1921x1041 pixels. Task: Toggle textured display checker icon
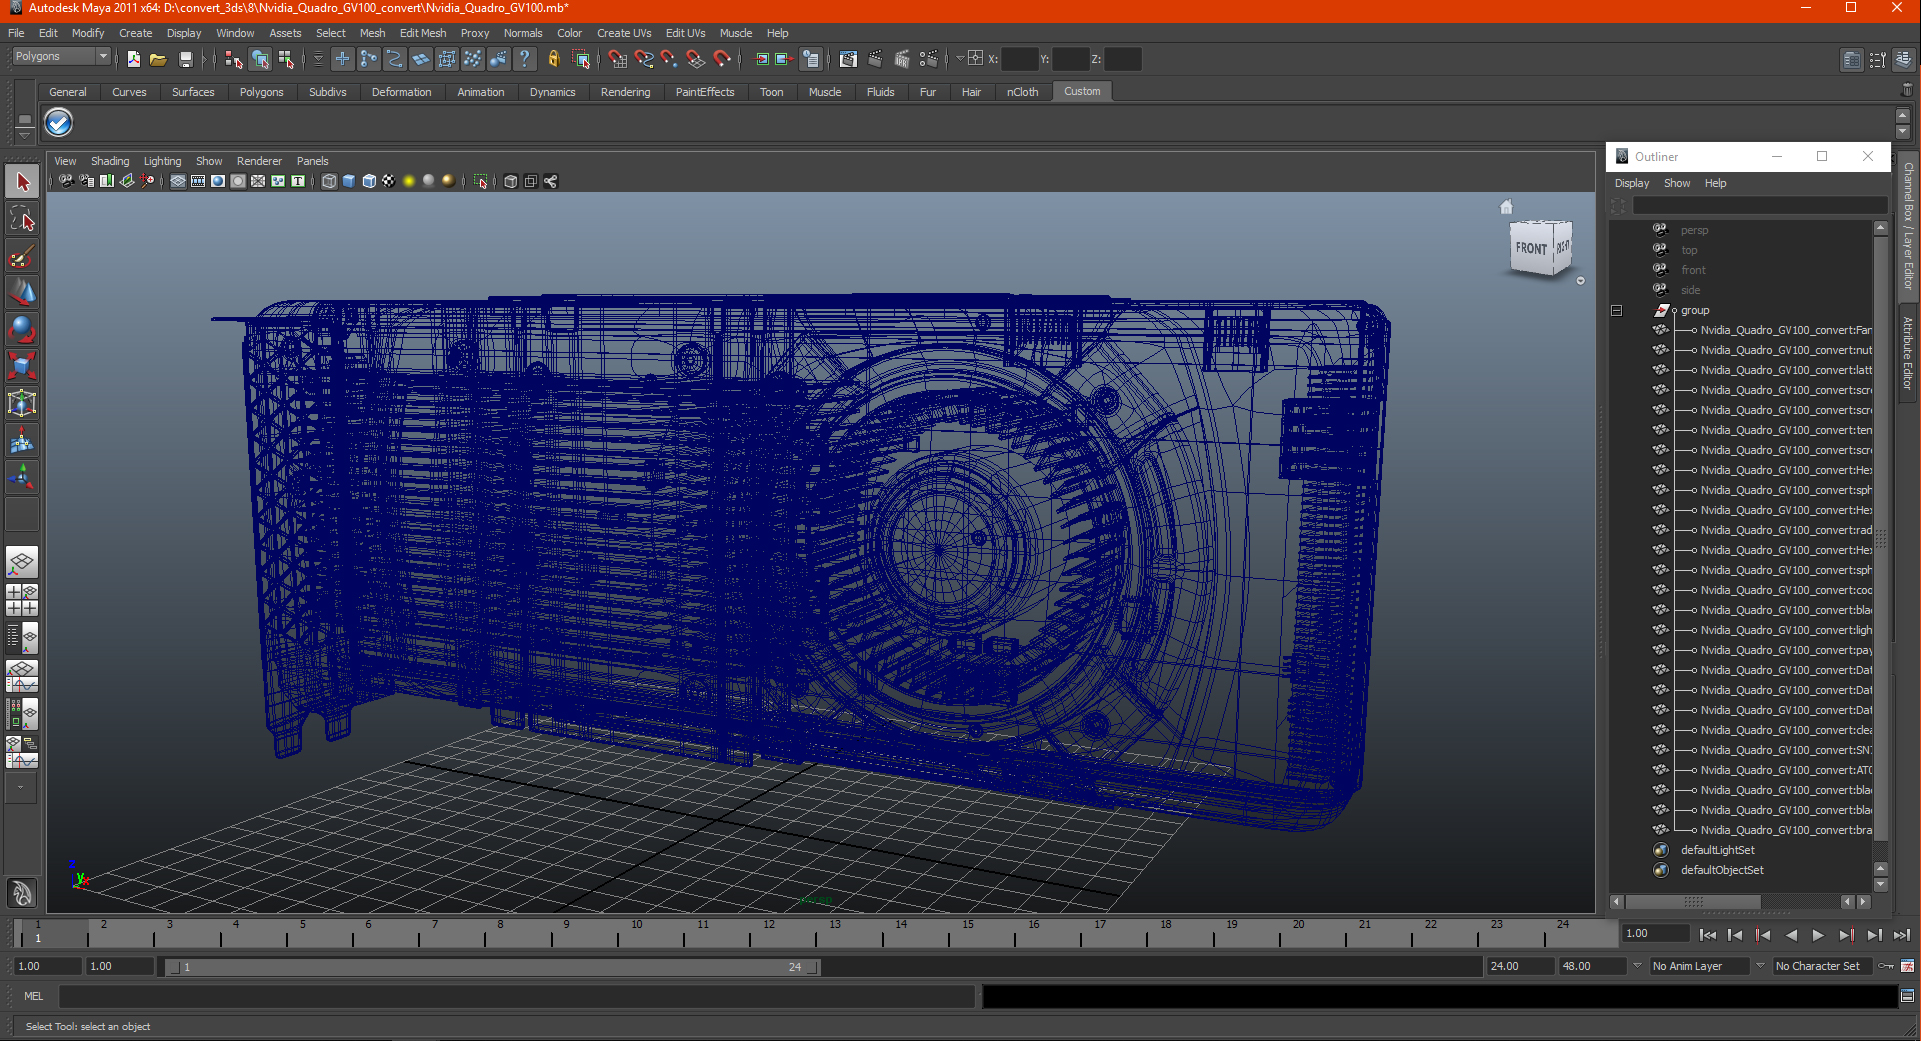point(389,181)
